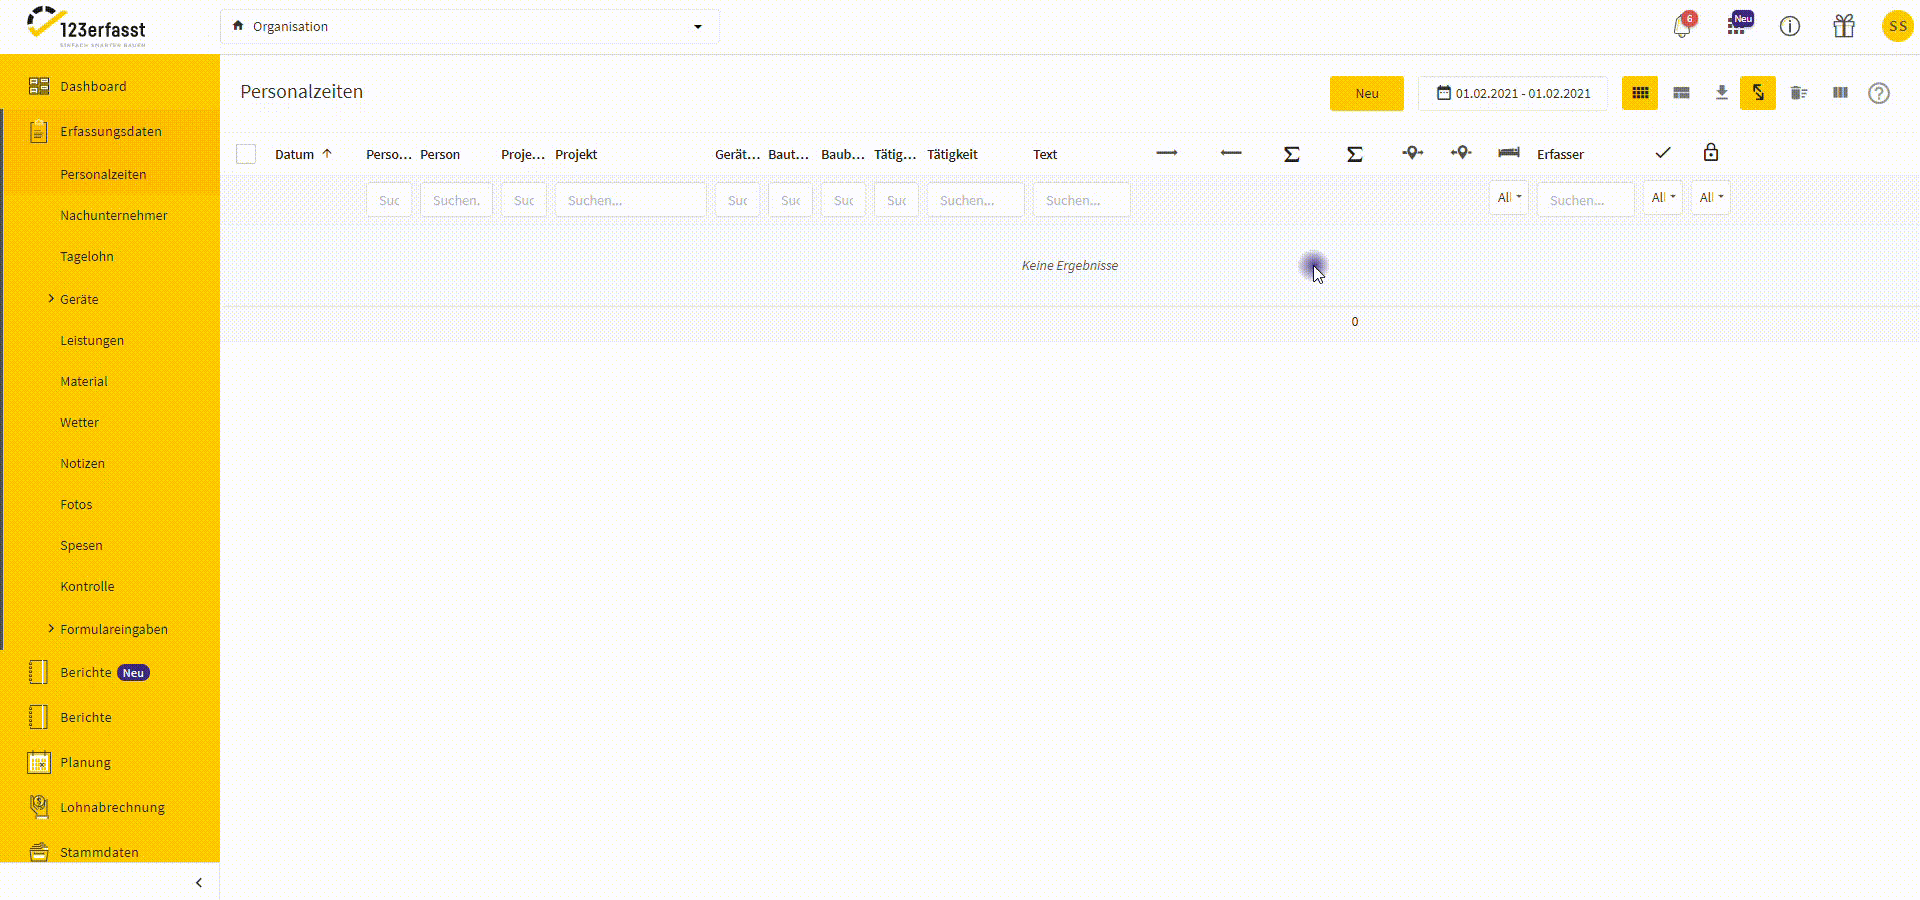Open the info circle icon
The height and width of the screenshot is (900, 1920).
[x=1790, y=26]
